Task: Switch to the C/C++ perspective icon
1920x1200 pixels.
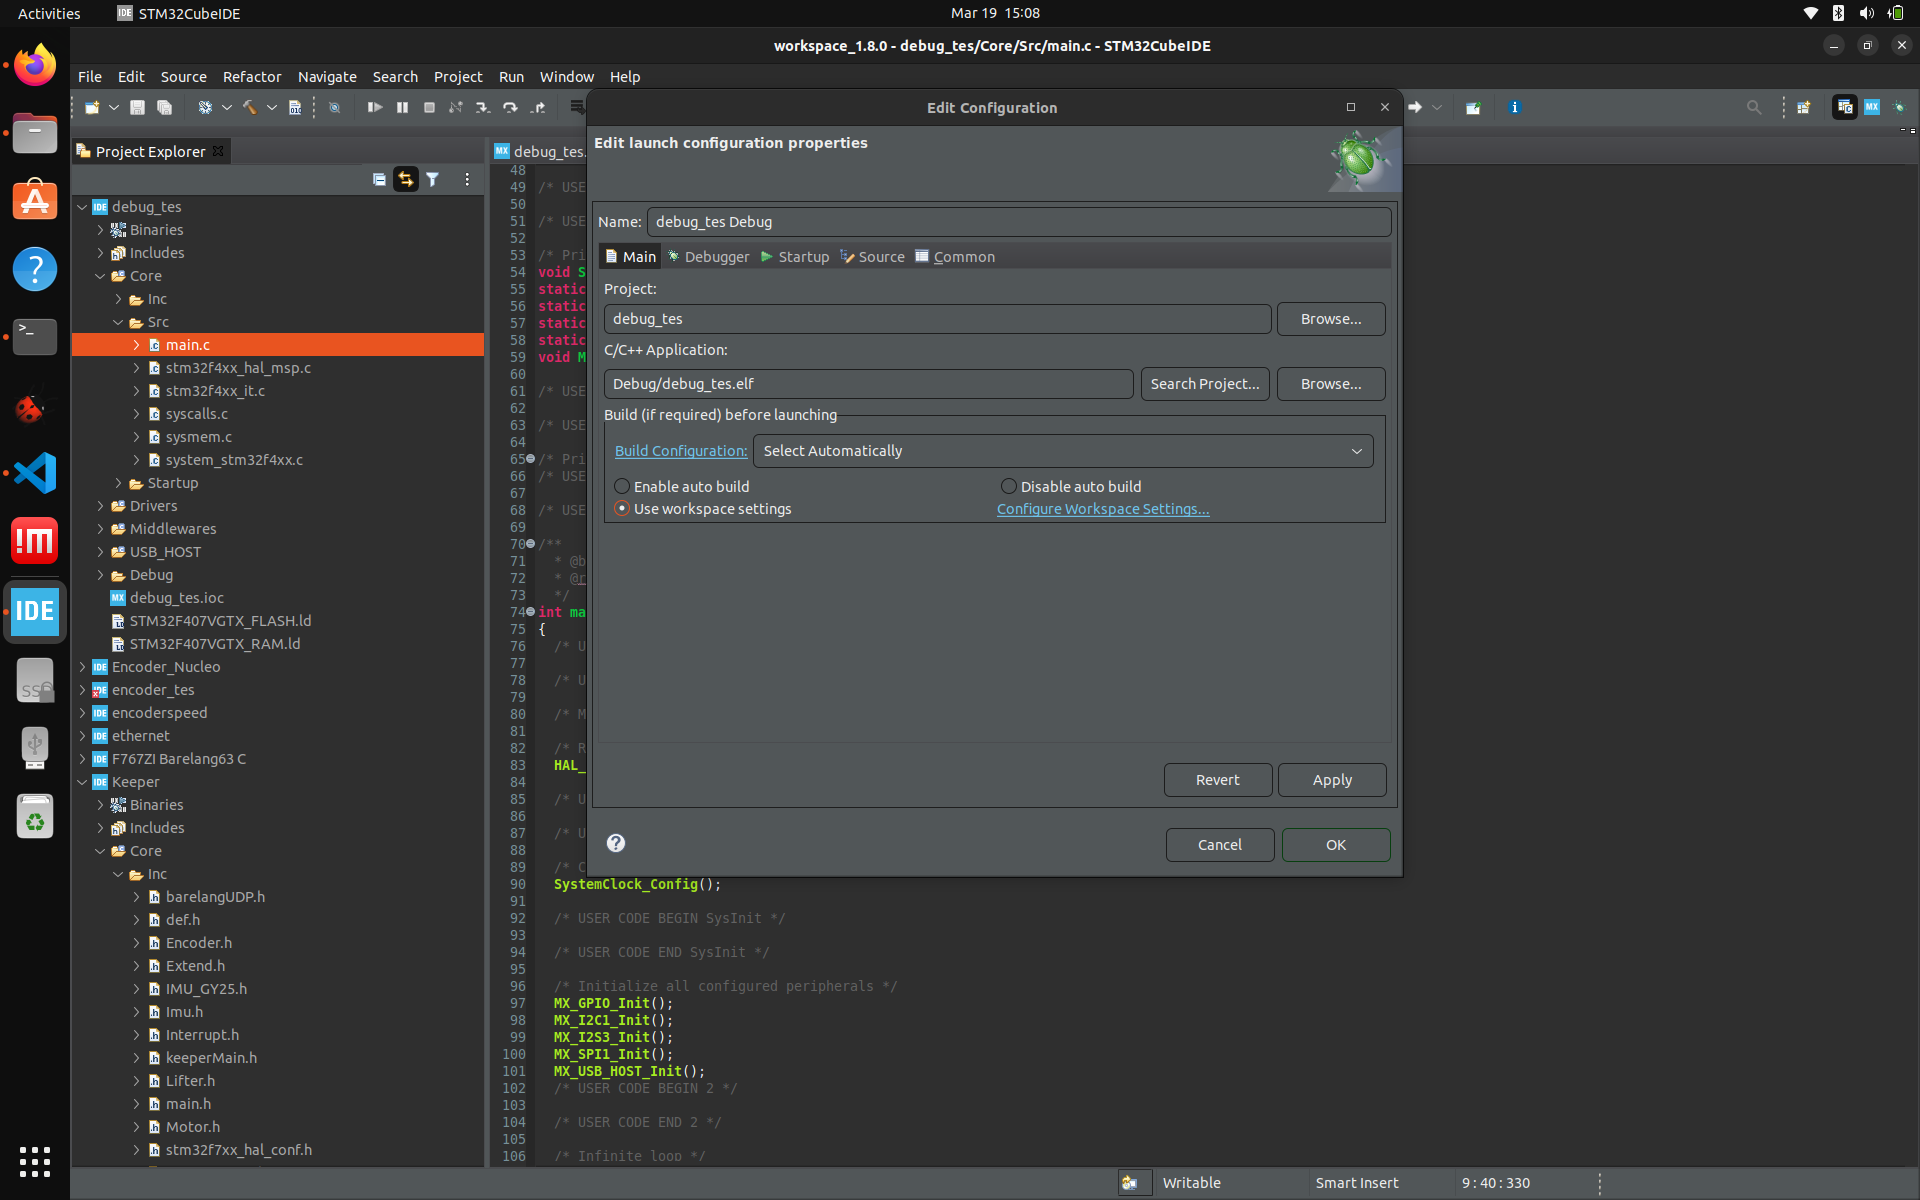Action: pos(1845,107)
